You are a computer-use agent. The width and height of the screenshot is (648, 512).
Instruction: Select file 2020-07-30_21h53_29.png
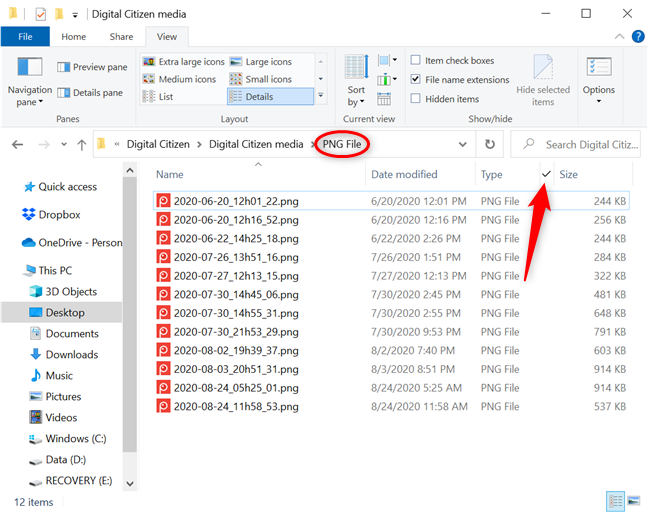click(391, 332)
